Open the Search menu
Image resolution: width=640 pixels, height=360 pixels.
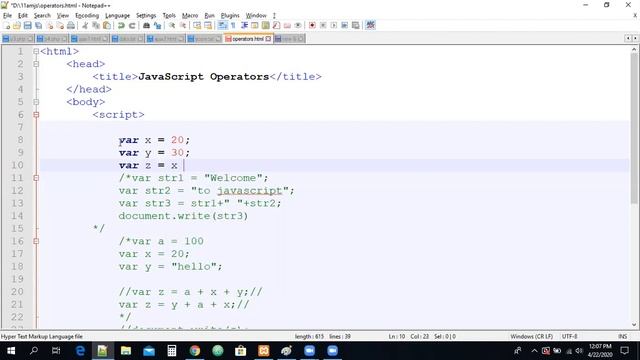tap(42, 16)
